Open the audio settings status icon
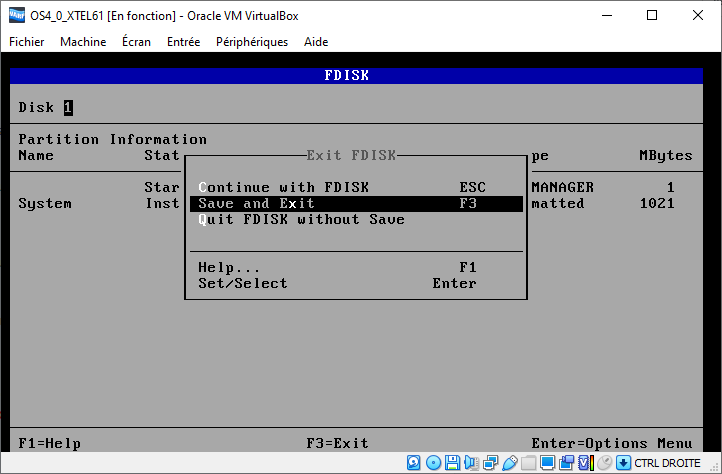 coord(471,463)
